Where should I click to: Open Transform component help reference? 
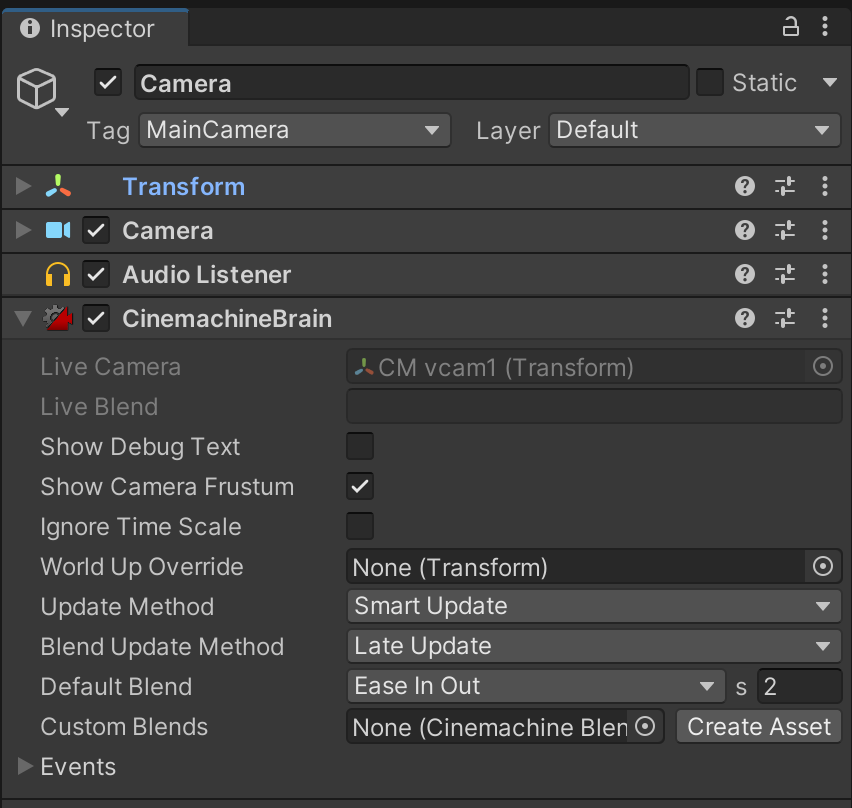tap(744, 187)
